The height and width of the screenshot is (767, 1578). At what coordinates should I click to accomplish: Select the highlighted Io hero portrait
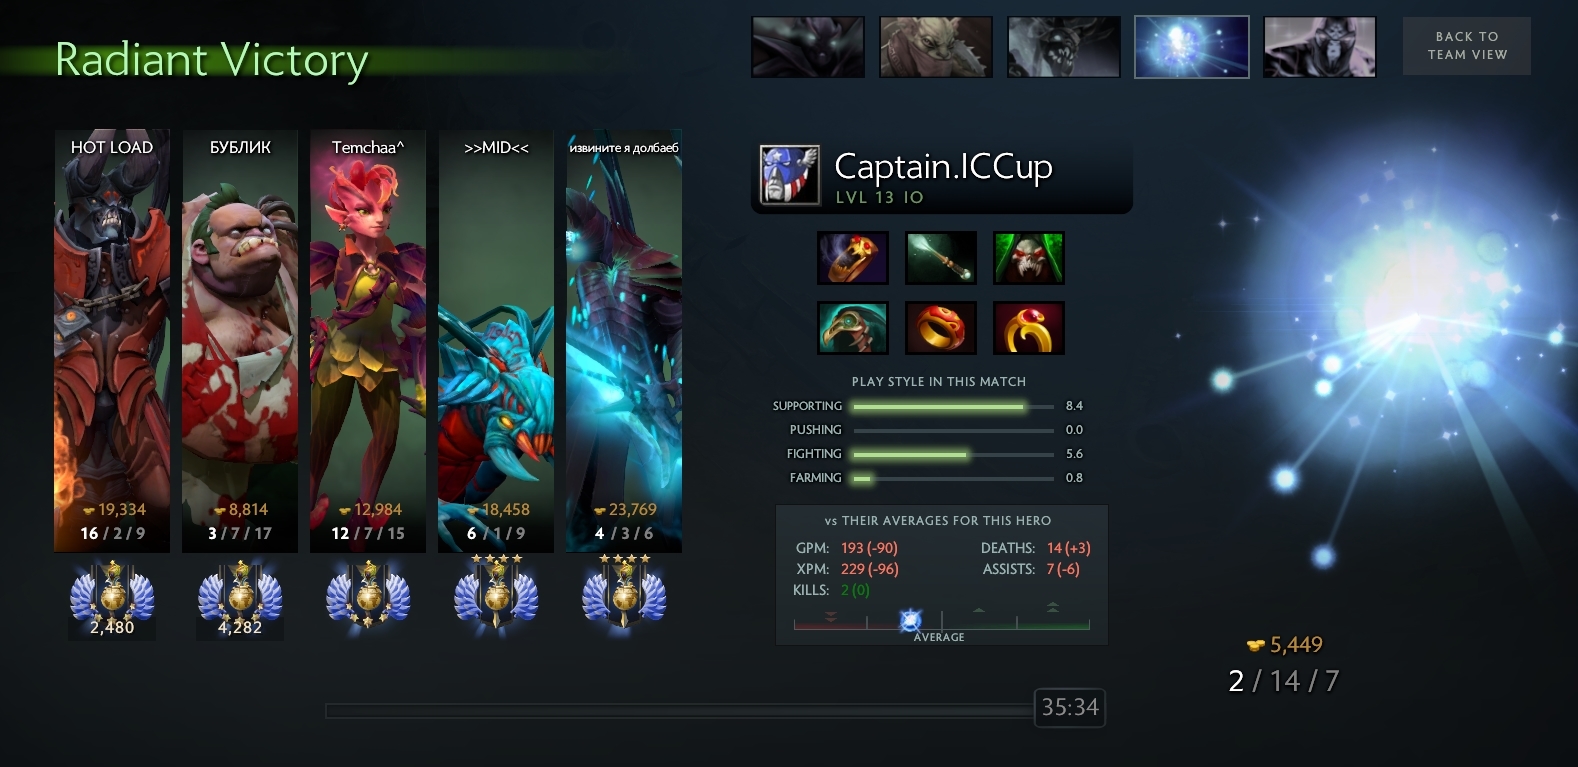tap(1192, 47)
